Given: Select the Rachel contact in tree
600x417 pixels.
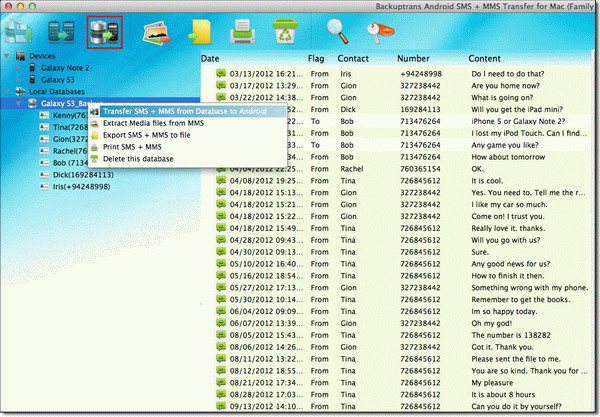Looking at the screenshot, I should click(70, 151).
